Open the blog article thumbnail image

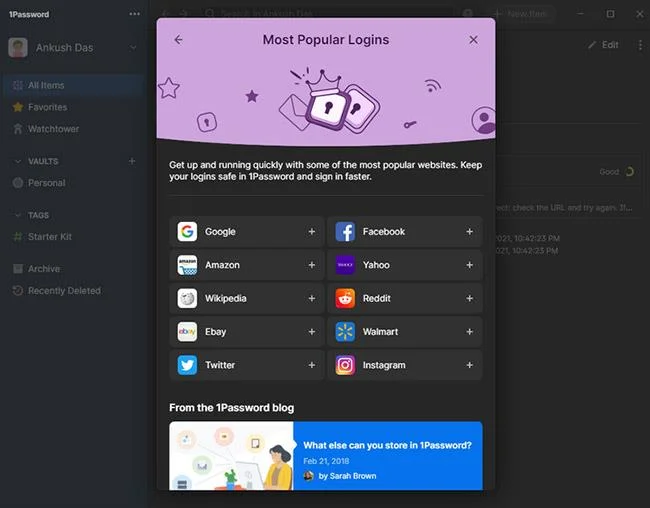231,456
